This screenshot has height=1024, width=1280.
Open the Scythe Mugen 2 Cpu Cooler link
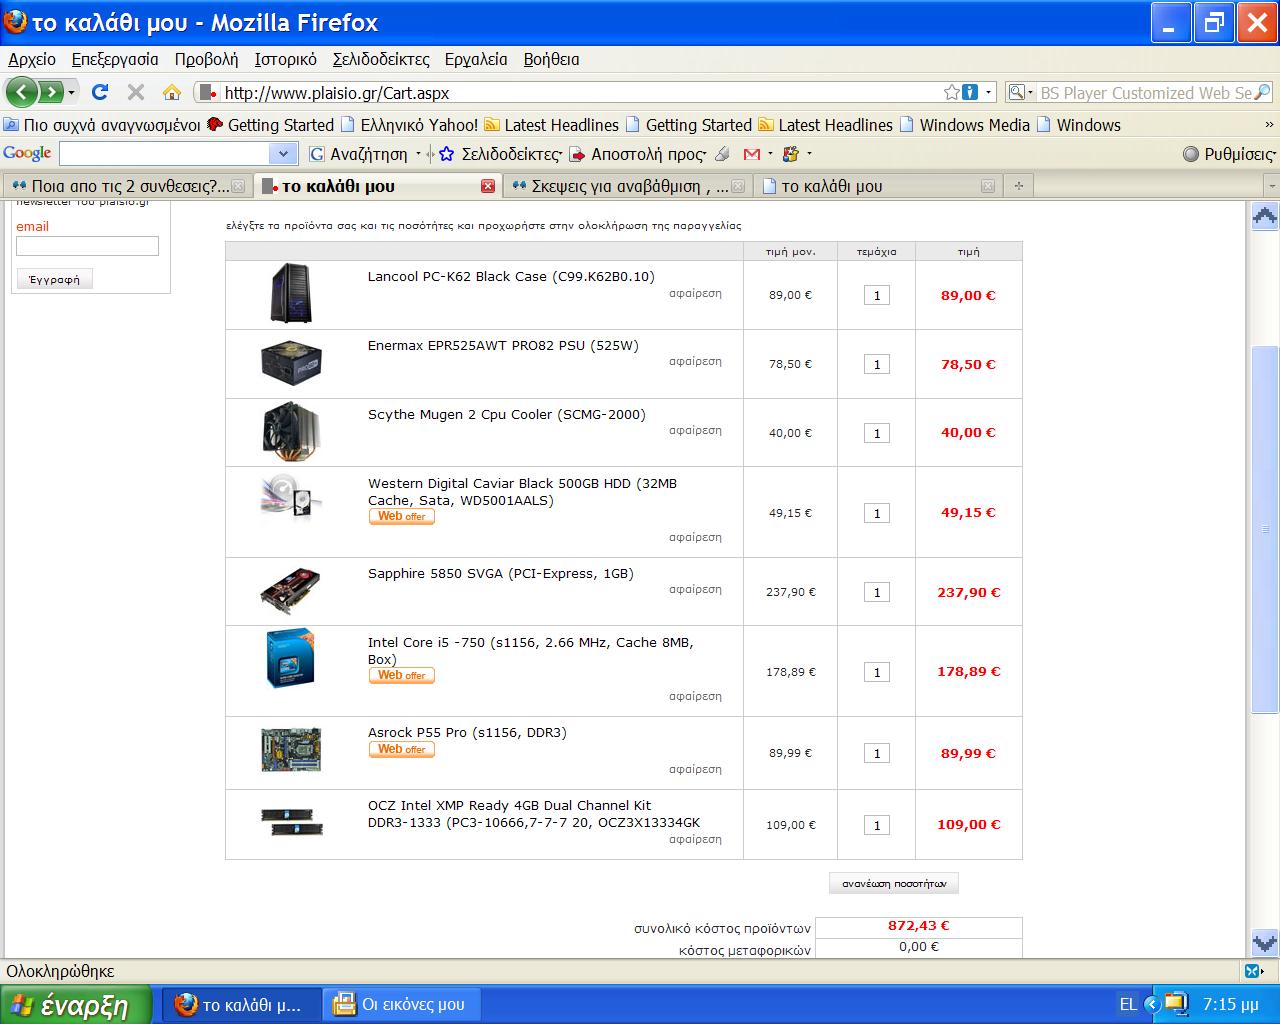coord(506,414)
